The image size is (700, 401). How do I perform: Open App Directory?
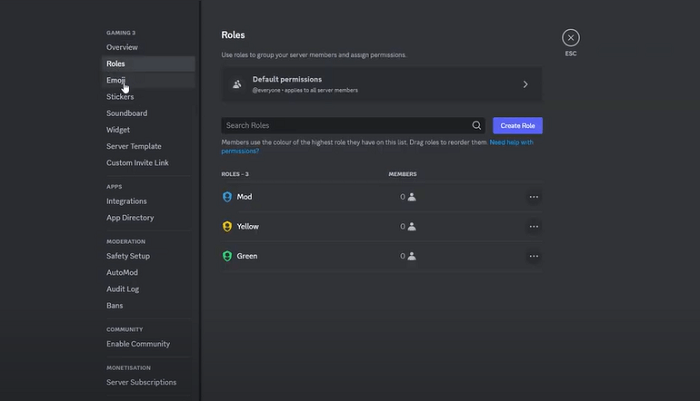coord(130,217)
